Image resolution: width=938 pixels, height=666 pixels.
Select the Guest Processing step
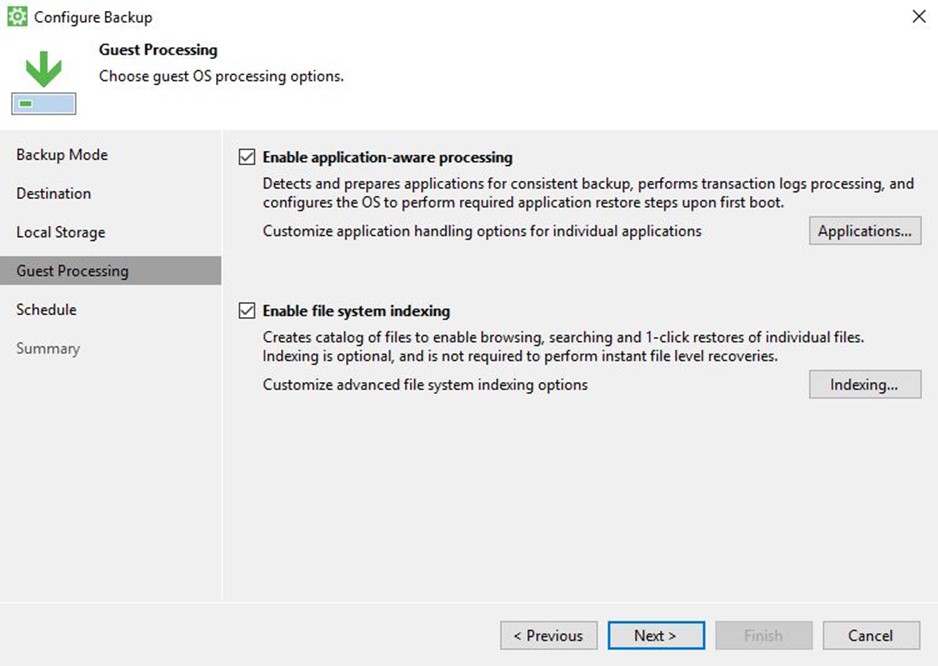coord(111,270)
